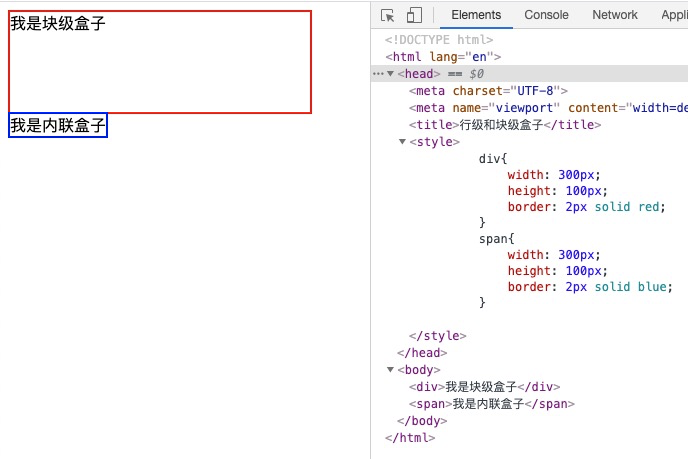The height and width of the screenshot is (459, 688).
Task: Open the Application tab
Action: (x=674, y=15)
